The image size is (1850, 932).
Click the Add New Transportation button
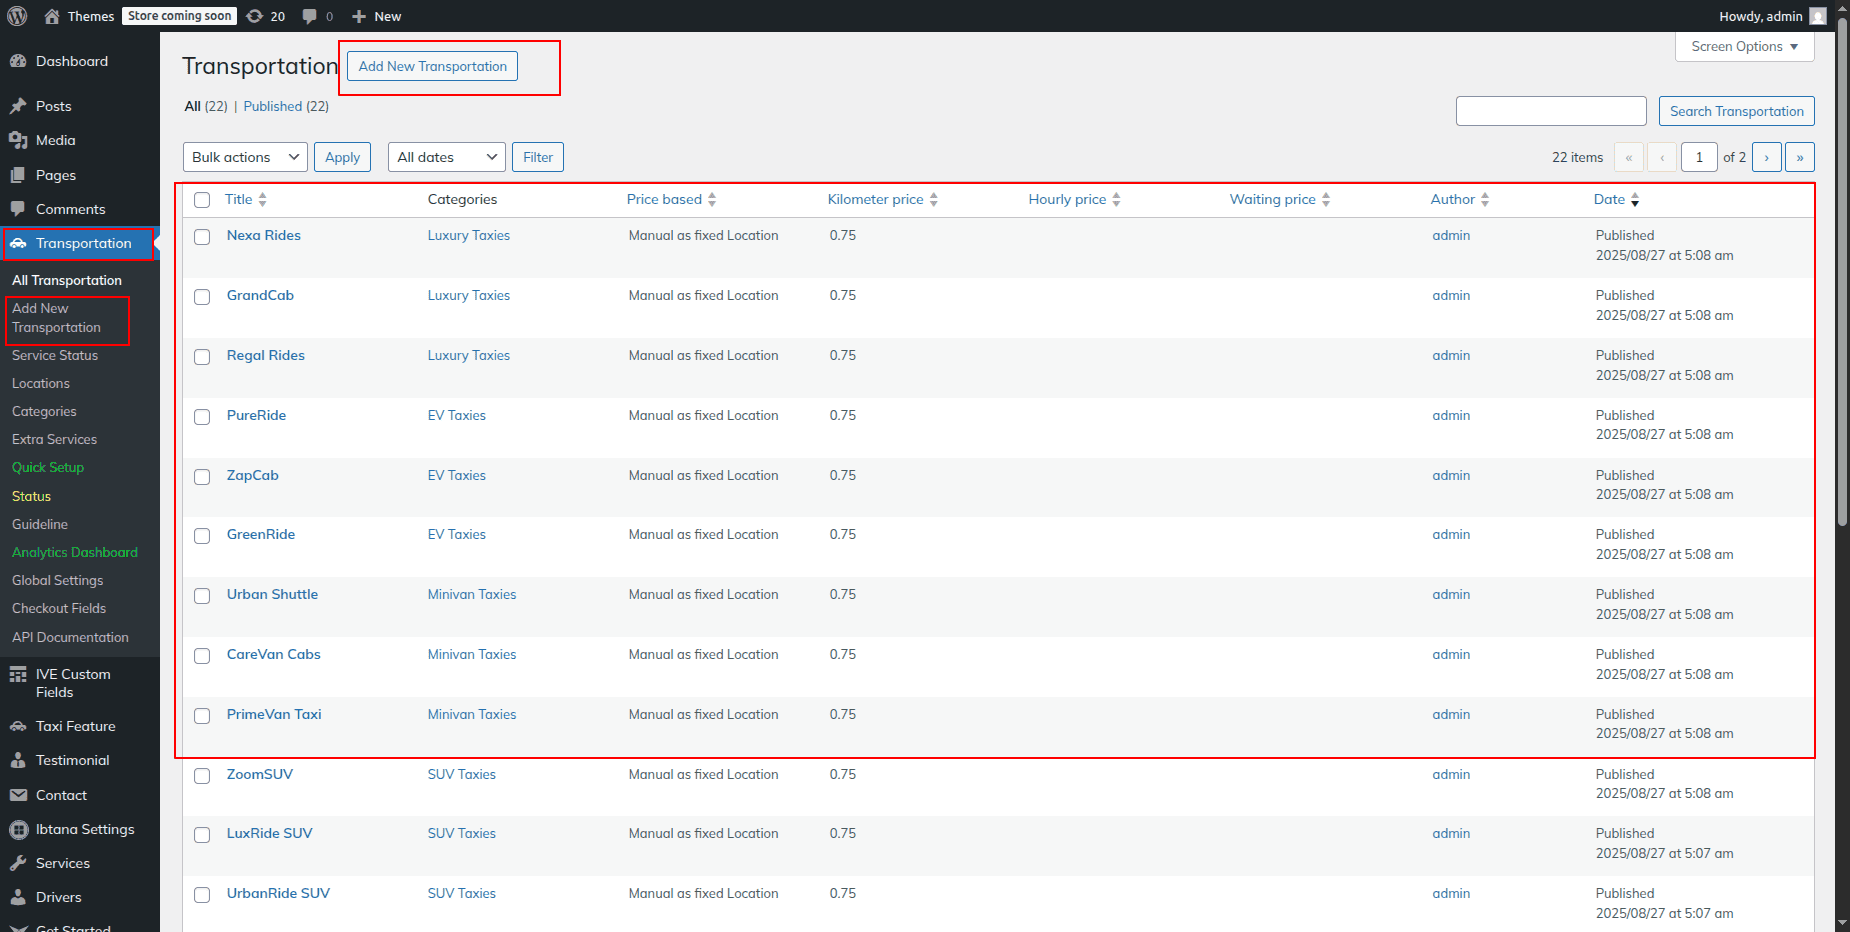(432, 67)
